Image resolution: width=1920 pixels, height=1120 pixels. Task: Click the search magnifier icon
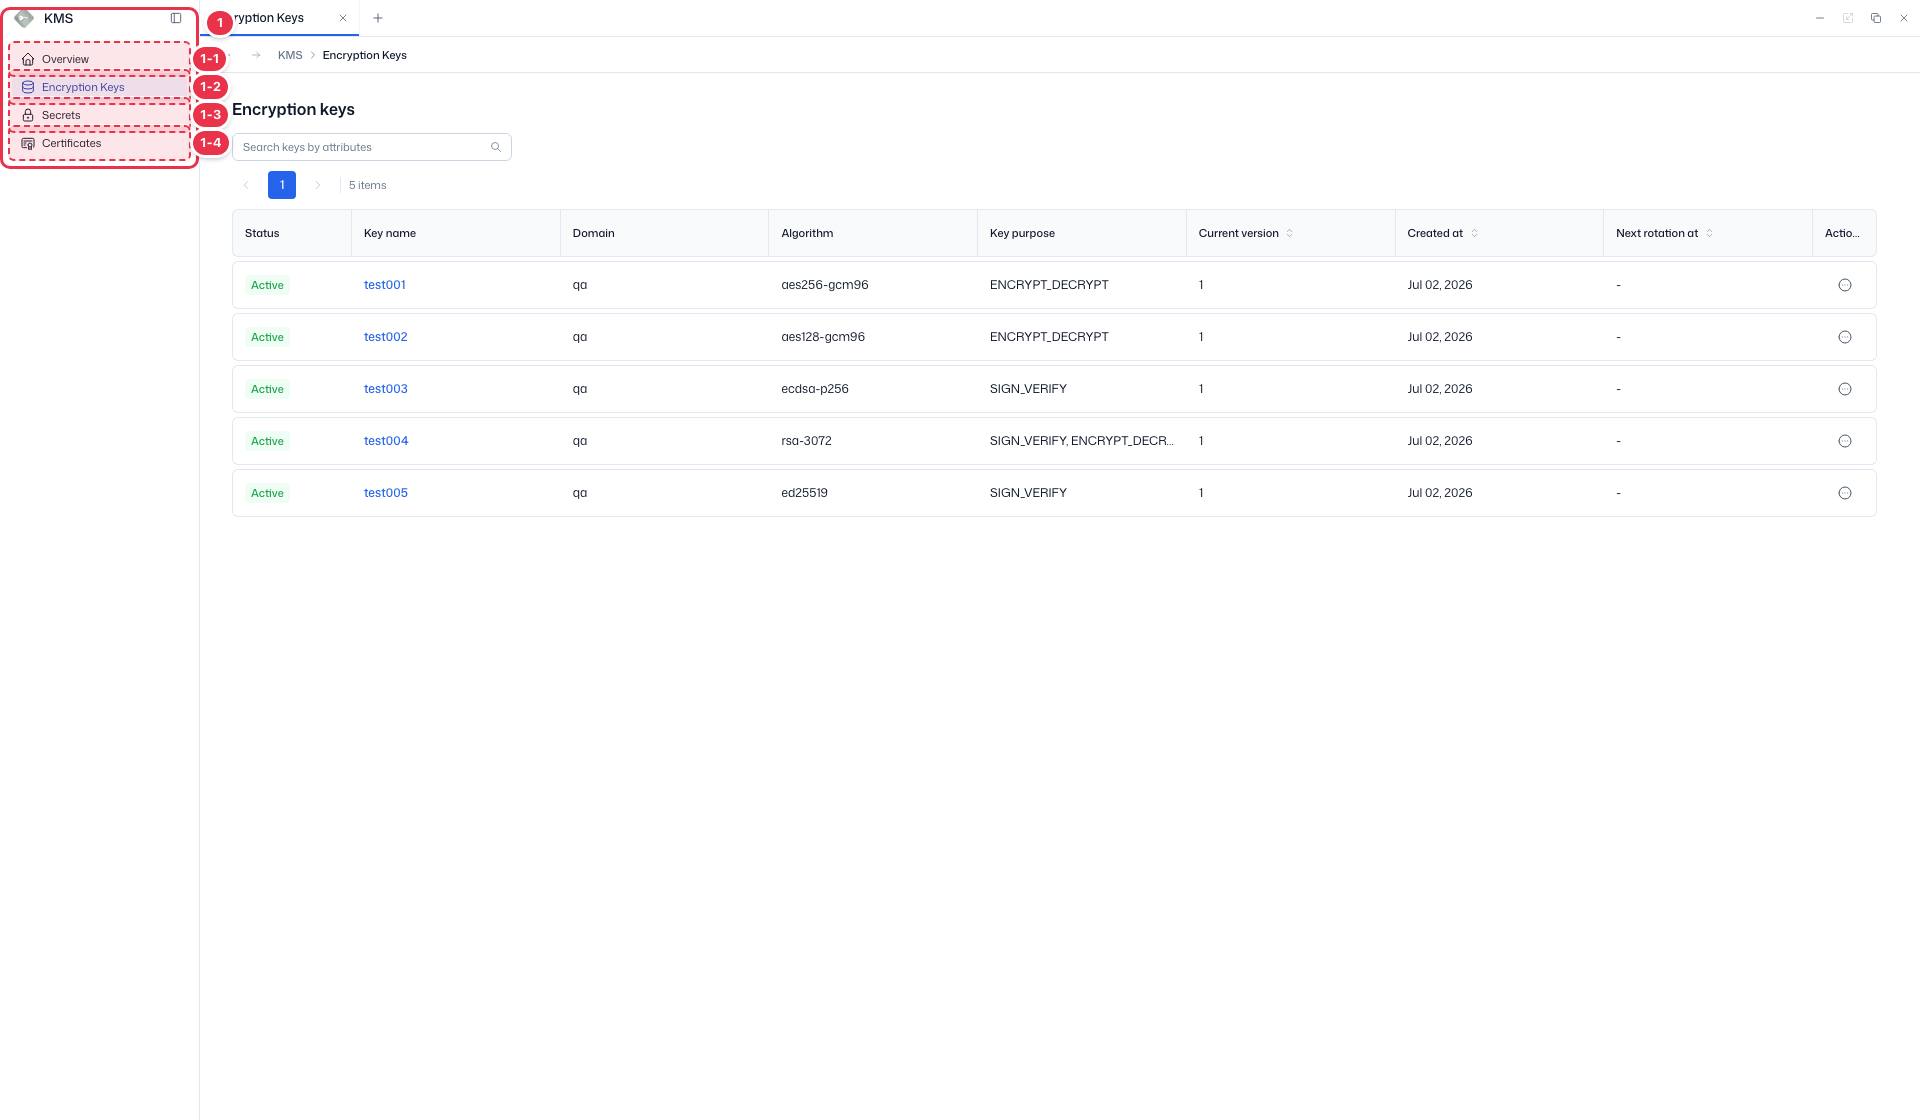coord(496,147)
